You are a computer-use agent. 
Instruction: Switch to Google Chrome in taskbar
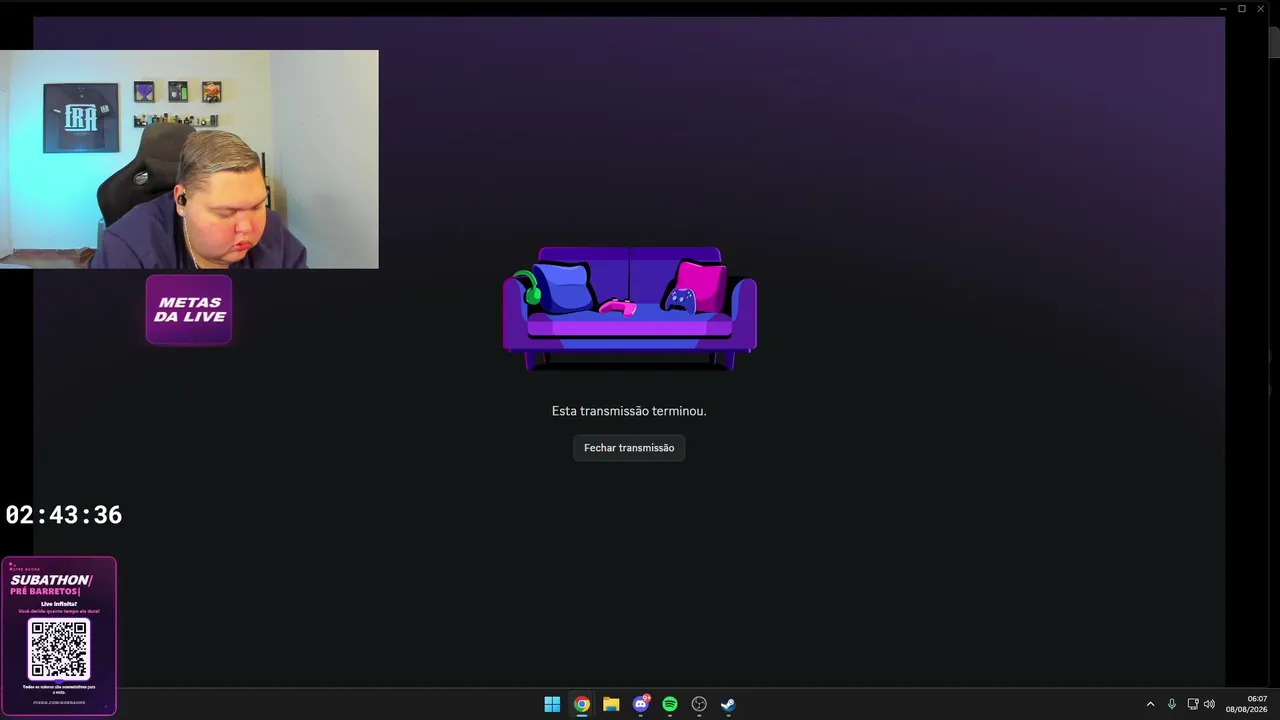[581, 704]
